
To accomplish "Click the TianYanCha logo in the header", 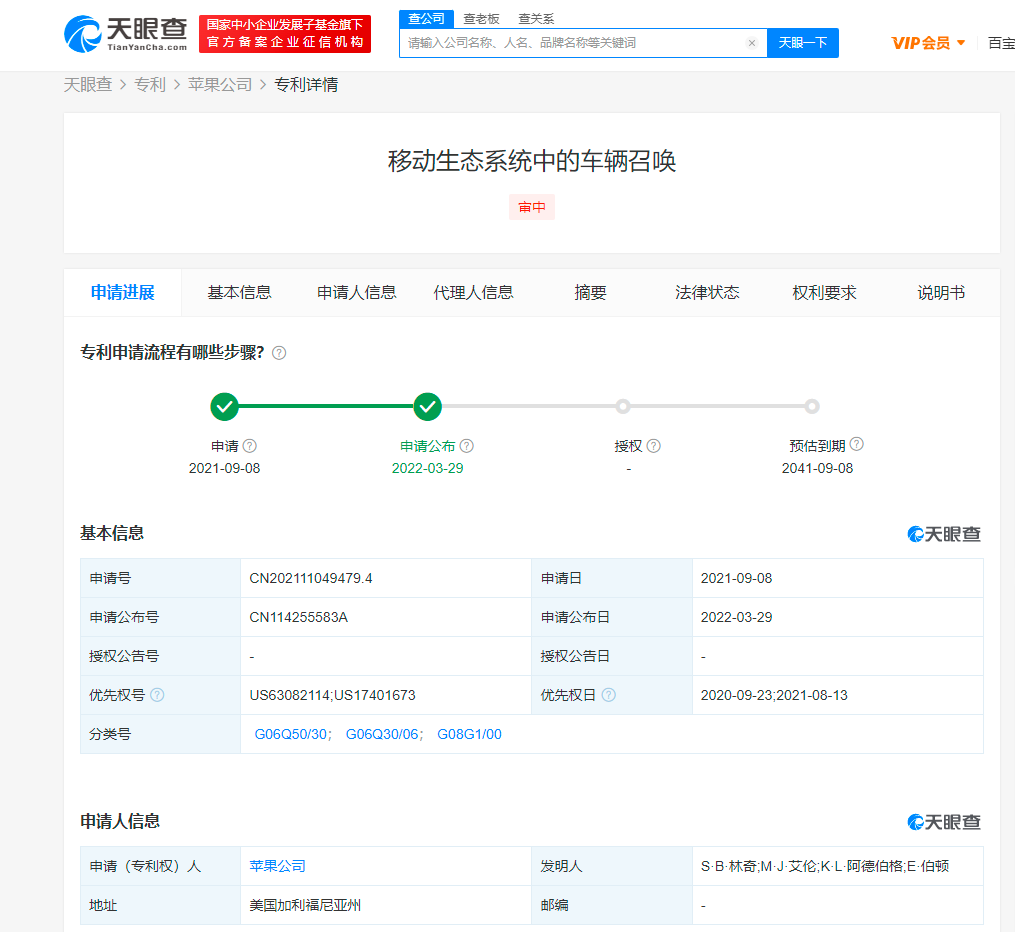I will 125,34.
